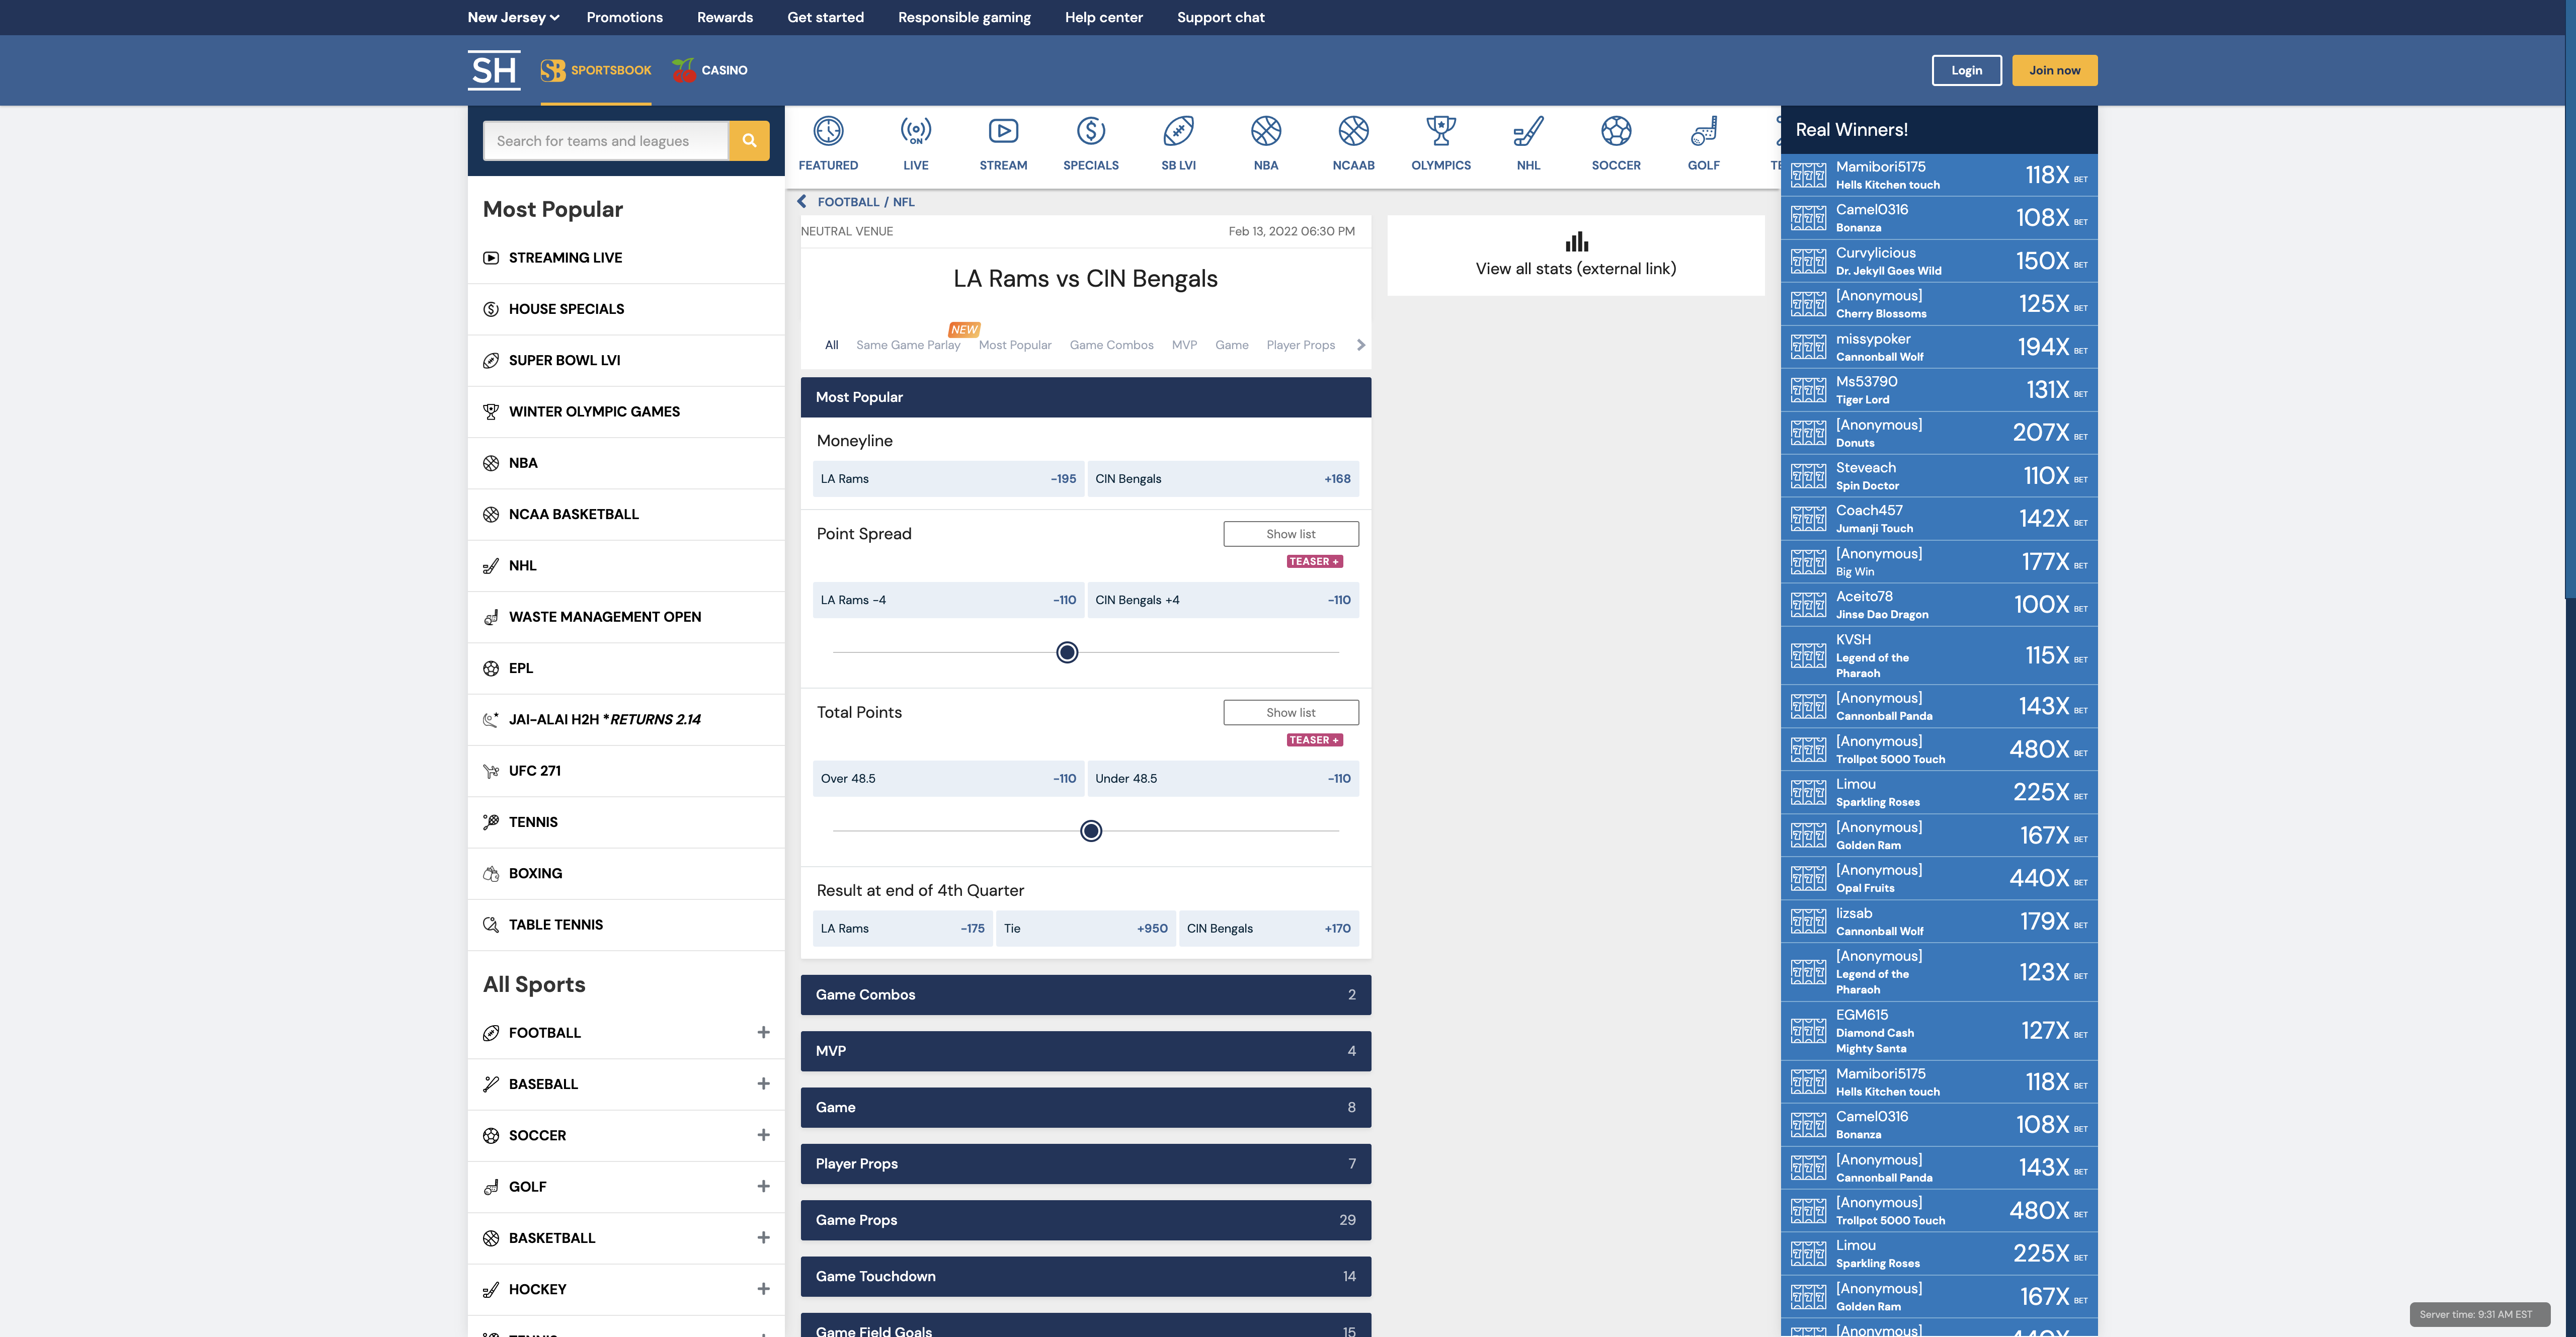The image size is (2576, 1337).
Task: Open the STREAM section icon
Action: click(1002, 140)
